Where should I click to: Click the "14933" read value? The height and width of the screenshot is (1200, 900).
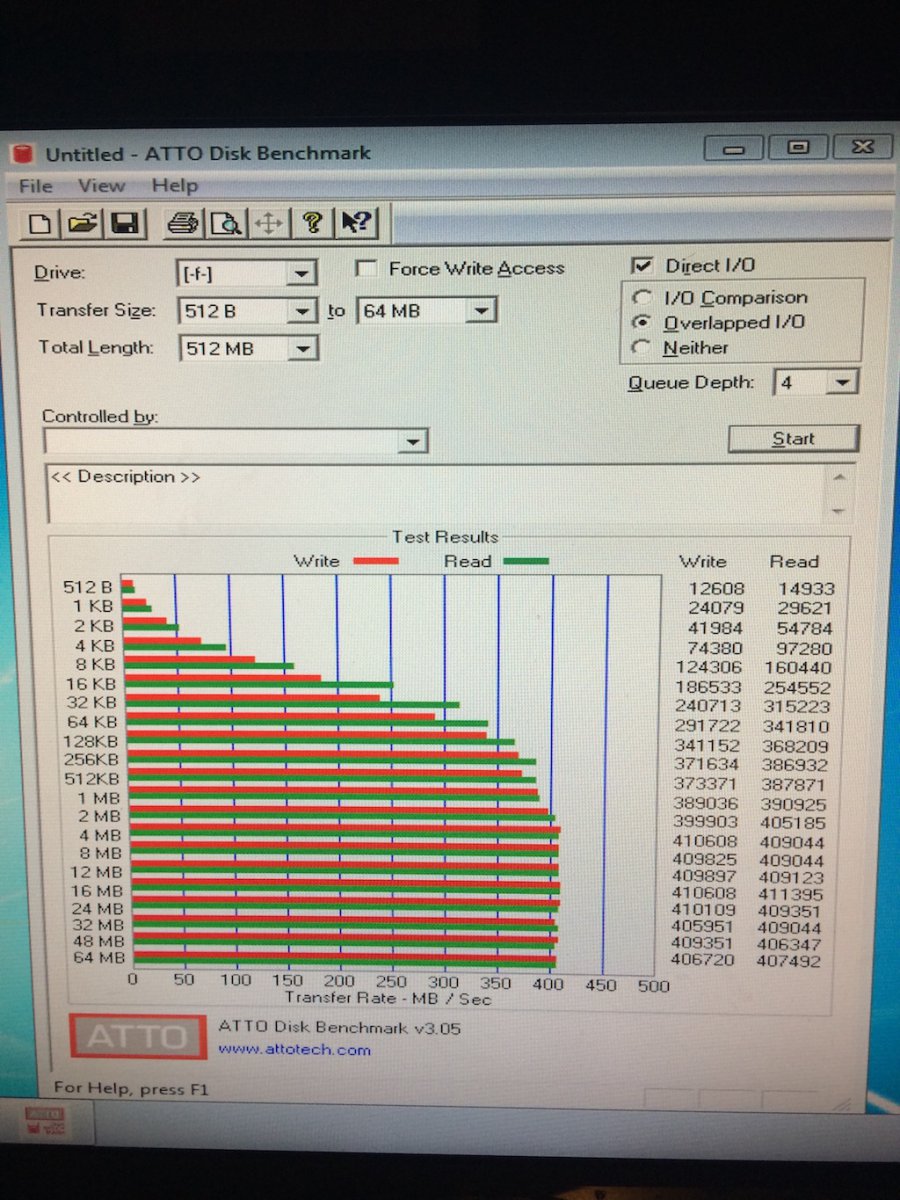coord(806,589)
